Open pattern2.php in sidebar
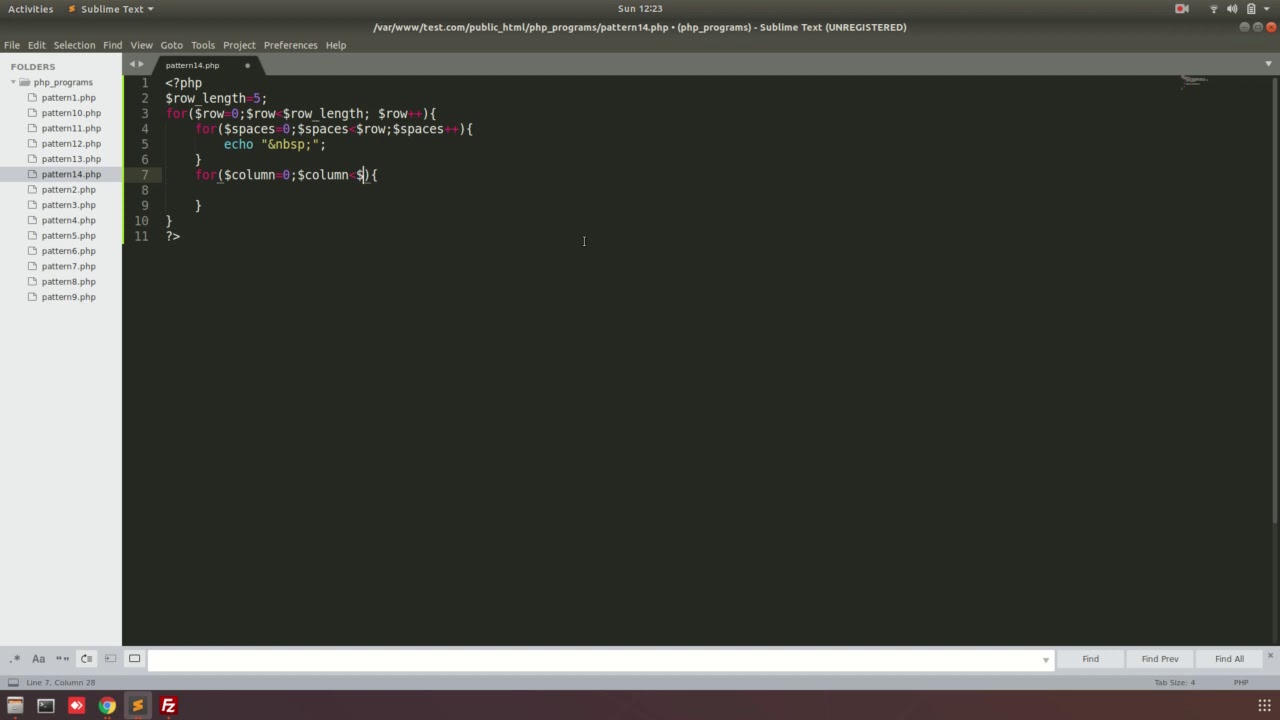Screen dimensions: 1280x720 click(69, 190)
